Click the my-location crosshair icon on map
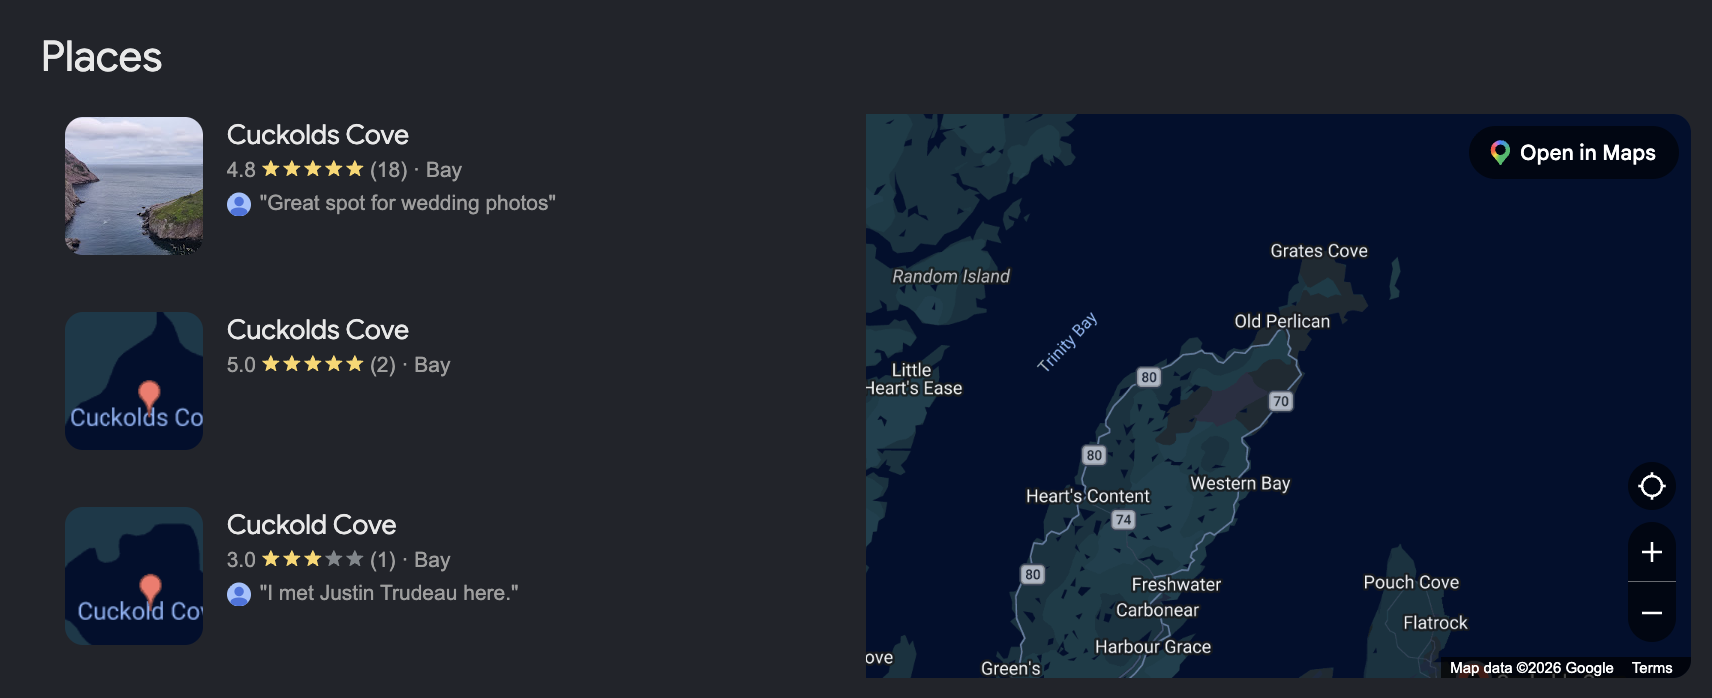This screenshot has height=698, width=1712. [1651, 486]
